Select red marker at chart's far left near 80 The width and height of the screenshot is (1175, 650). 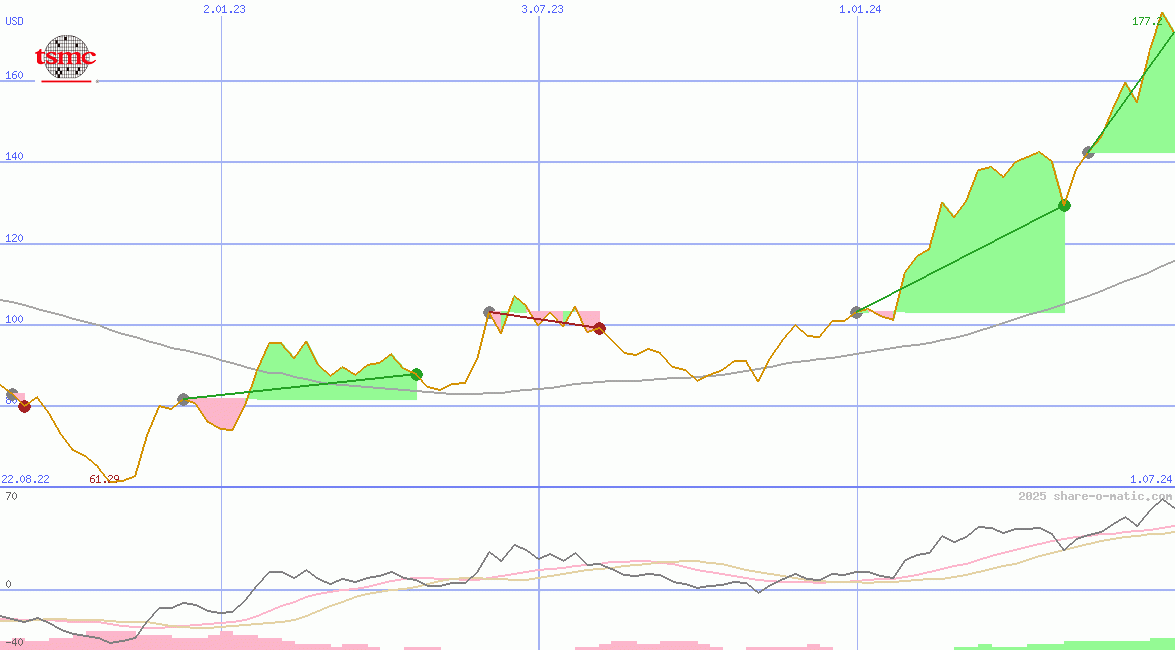tap(25, 406)
